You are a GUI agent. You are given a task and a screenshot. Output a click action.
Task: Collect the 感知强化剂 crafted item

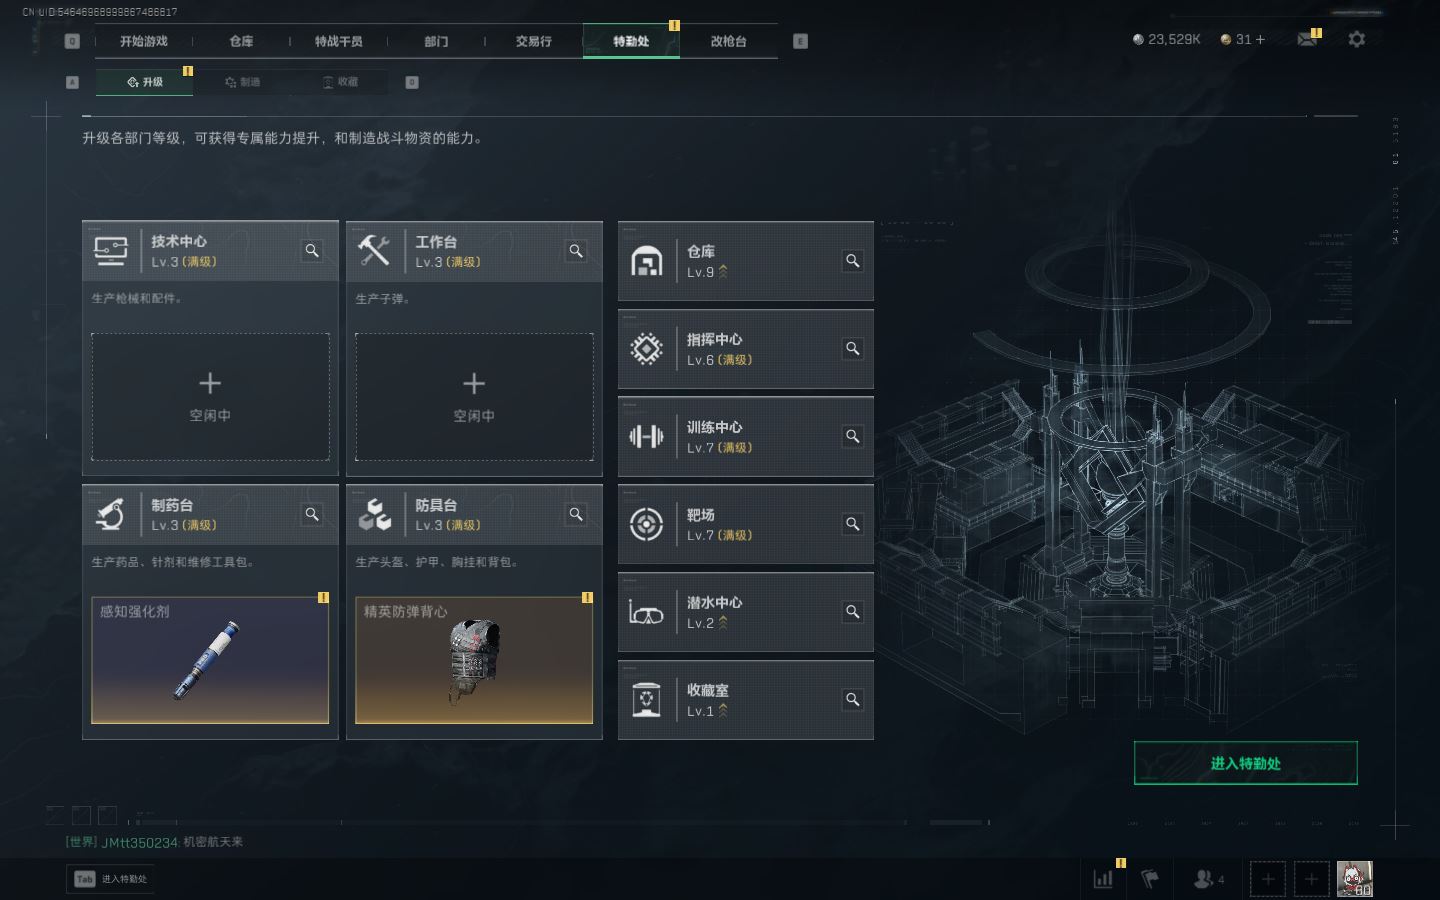(x=210, y=660)
